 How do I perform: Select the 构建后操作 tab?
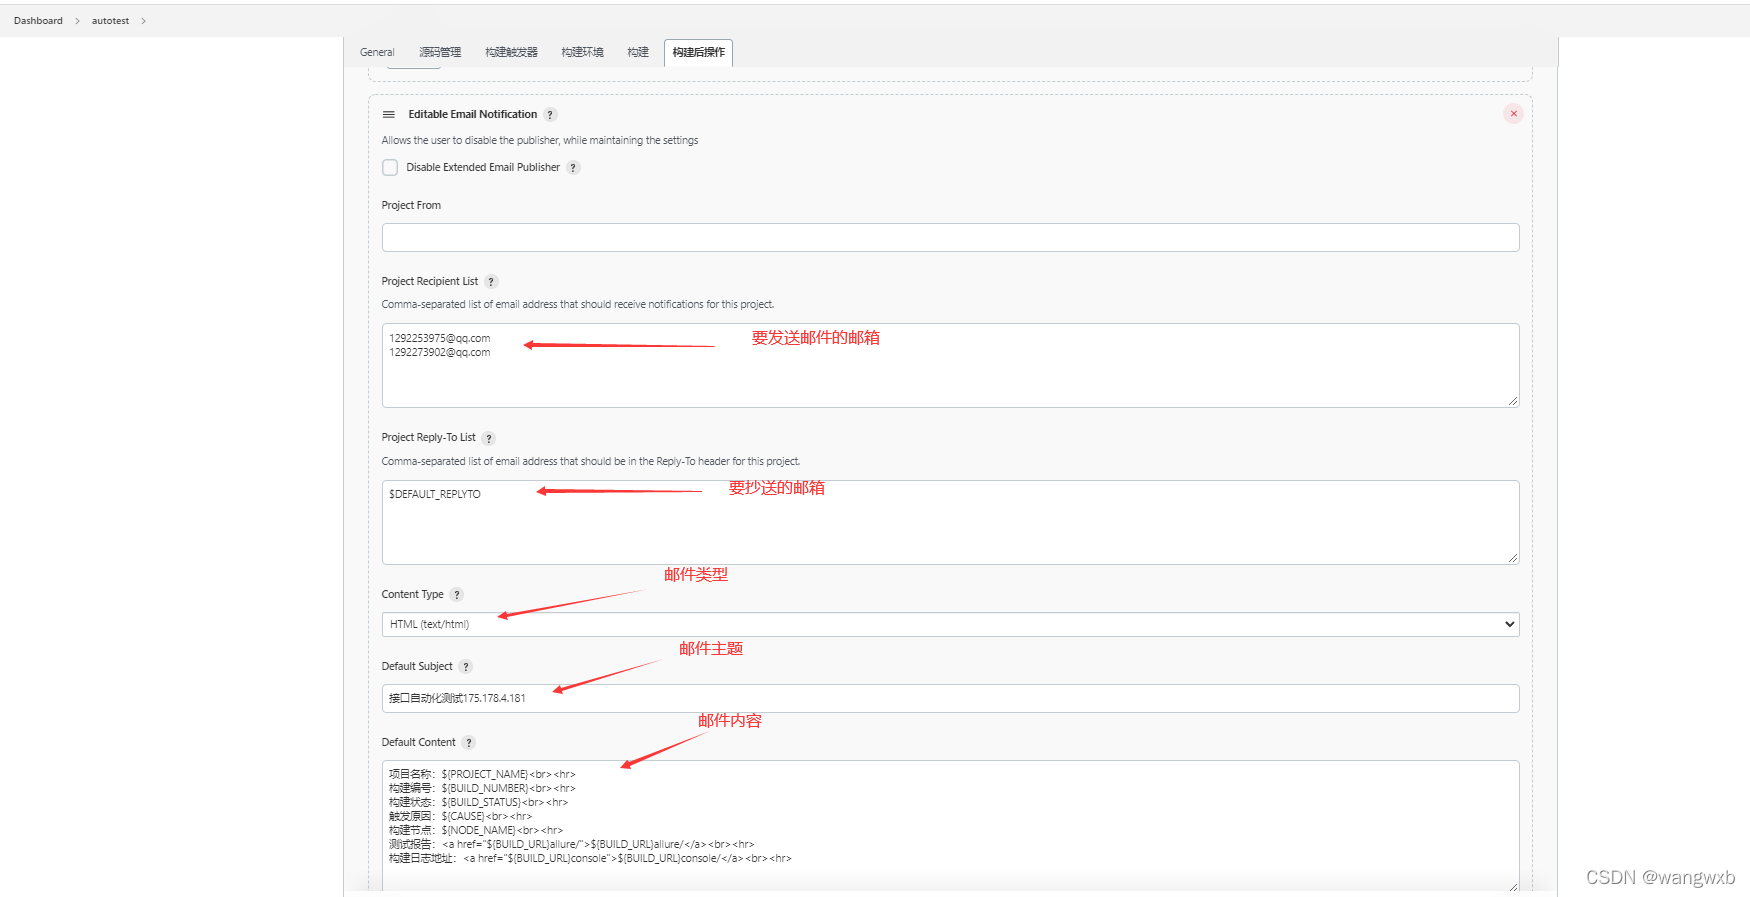pyautogui.click(x=698, y=52)
